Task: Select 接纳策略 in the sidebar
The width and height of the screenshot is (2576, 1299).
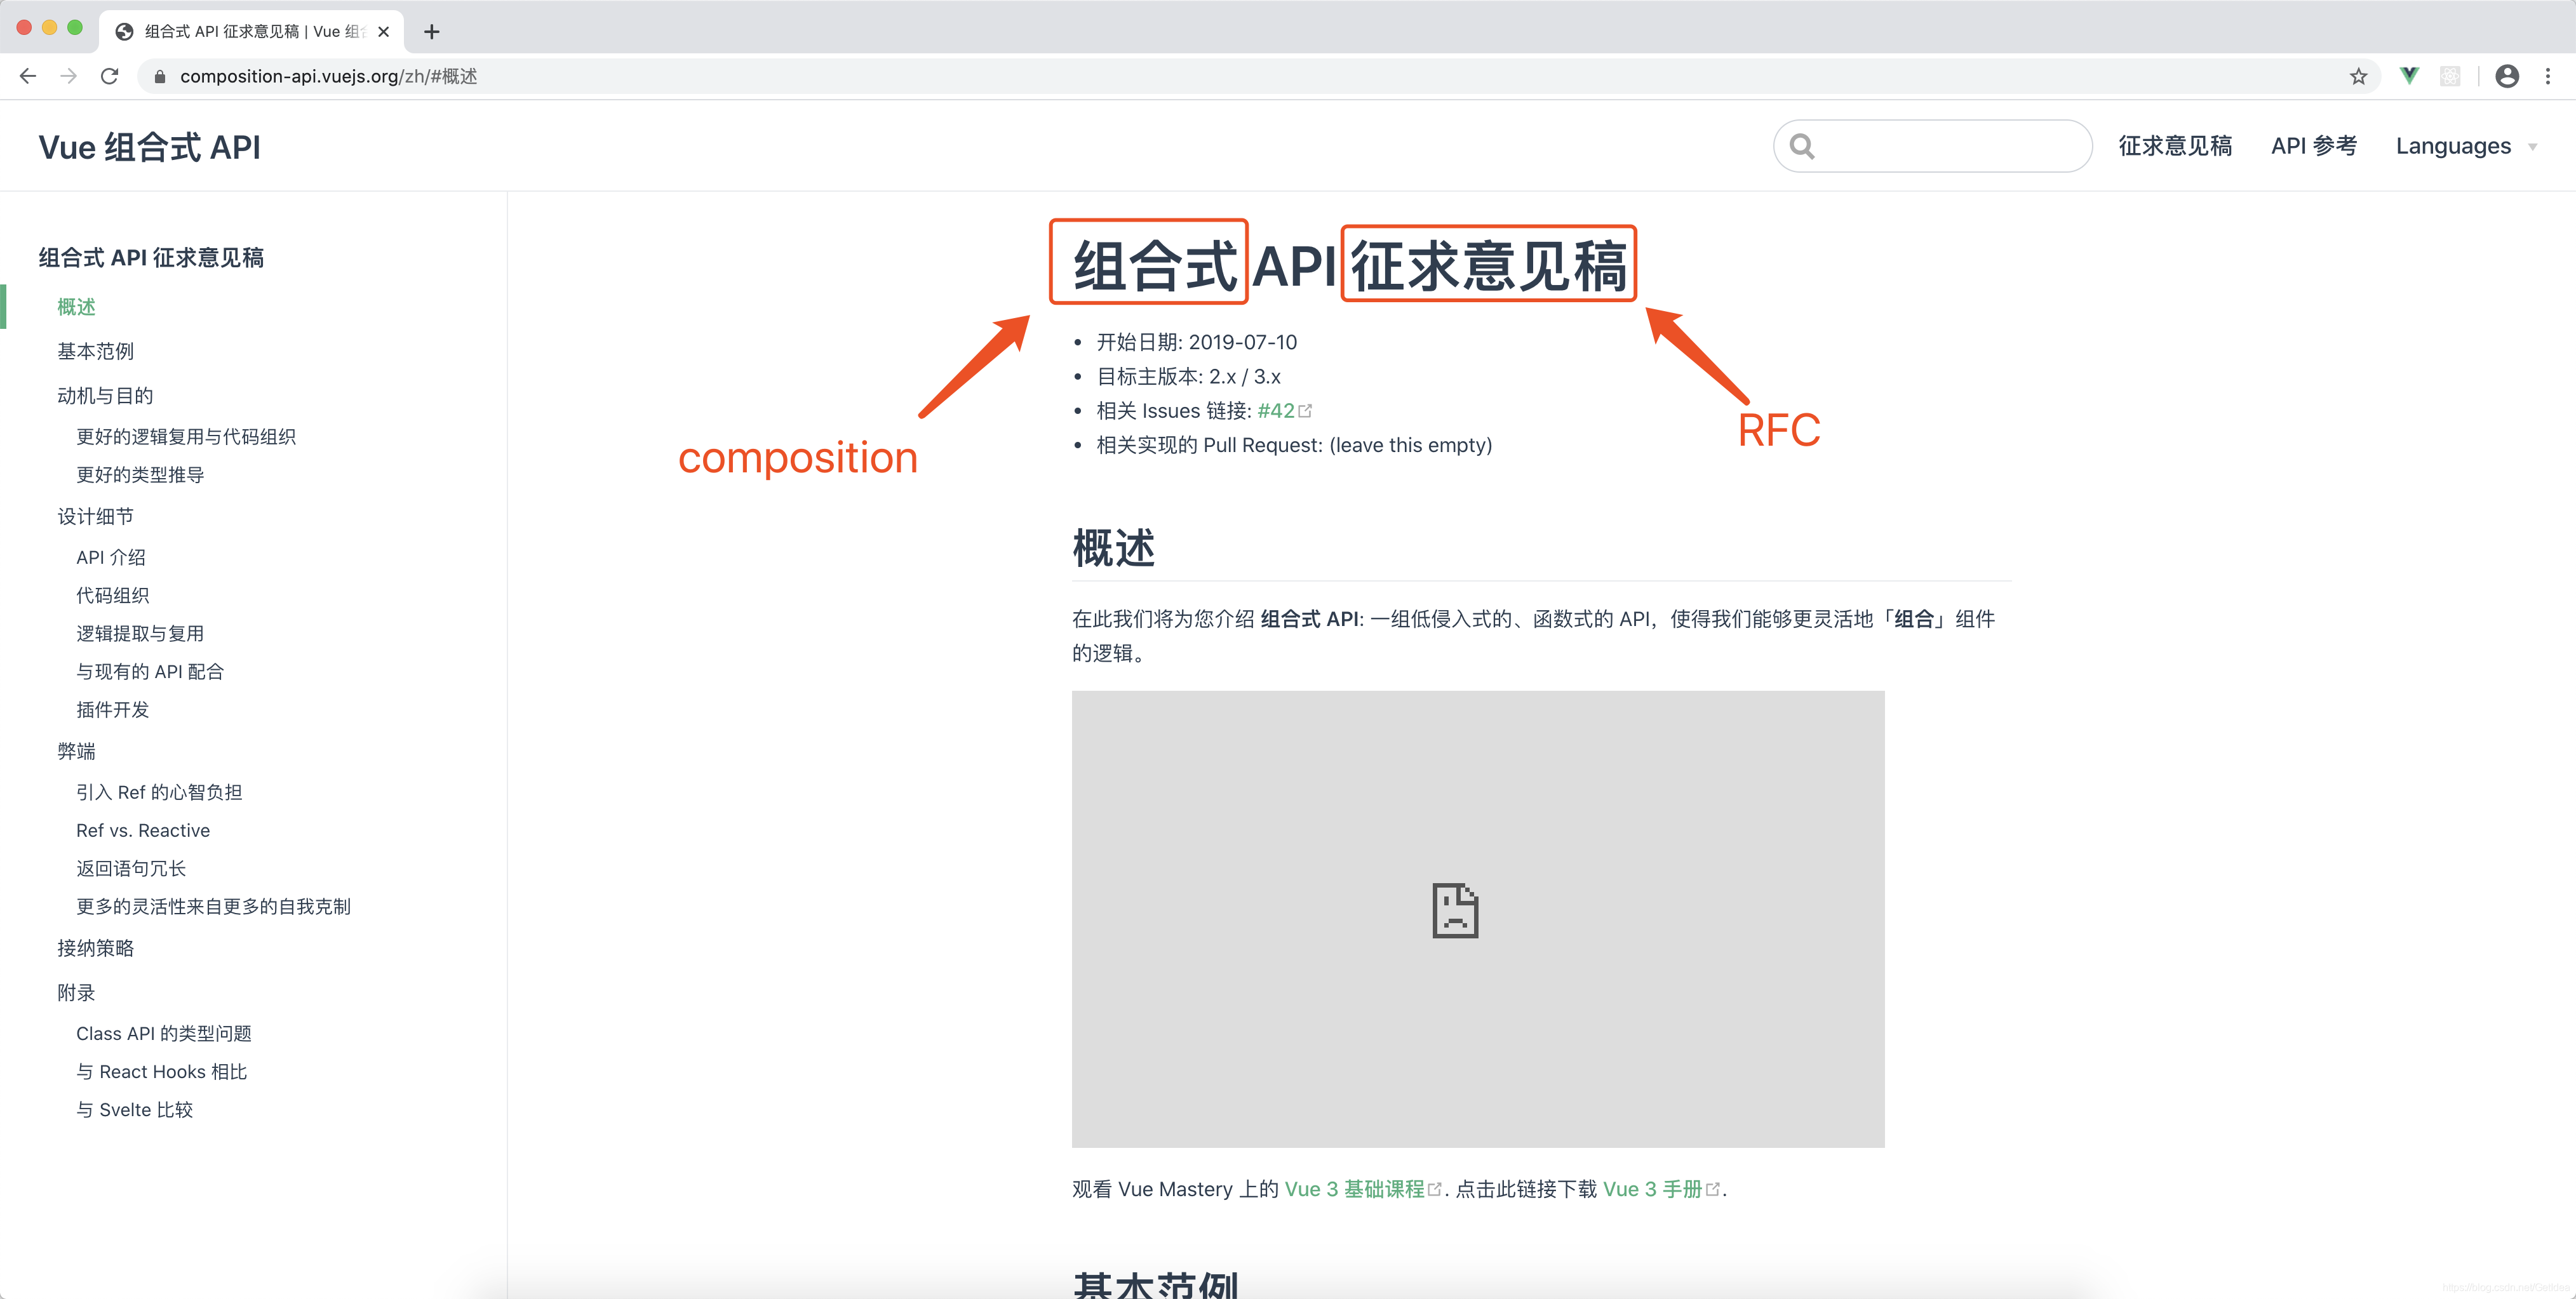Action: (x=95, y=948)
